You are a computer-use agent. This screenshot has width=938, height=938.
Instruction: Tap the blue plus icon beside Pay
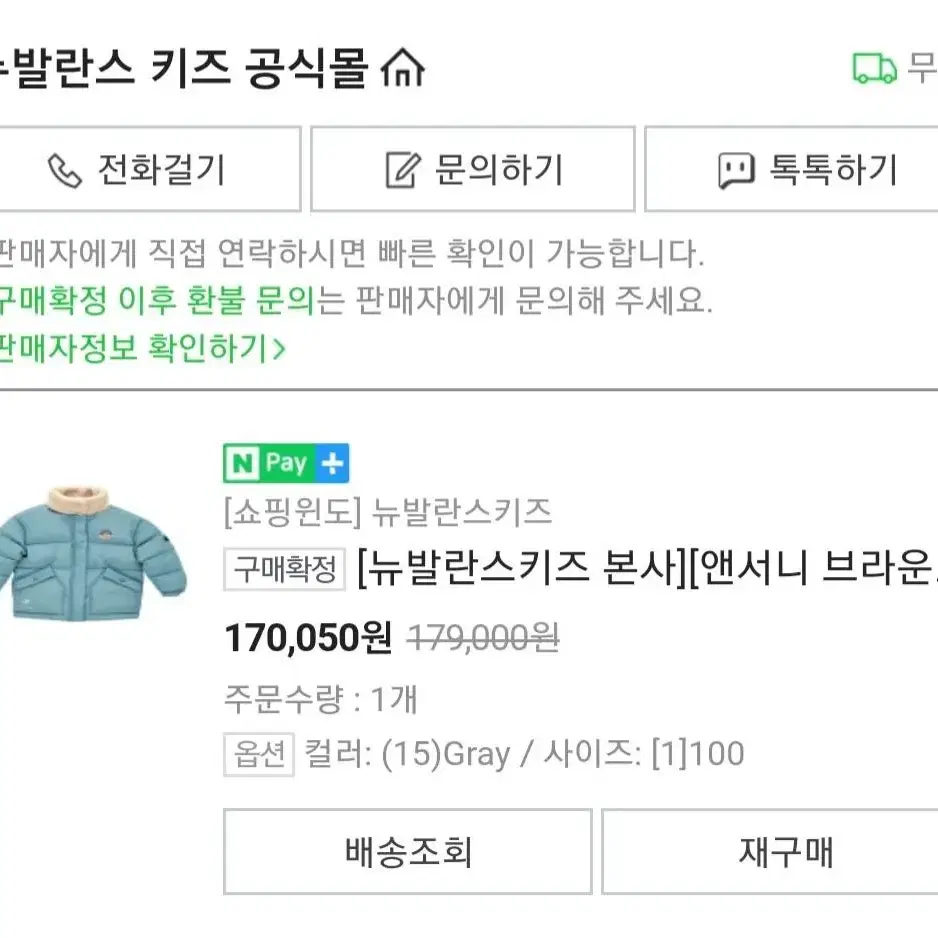coord(333,463)
